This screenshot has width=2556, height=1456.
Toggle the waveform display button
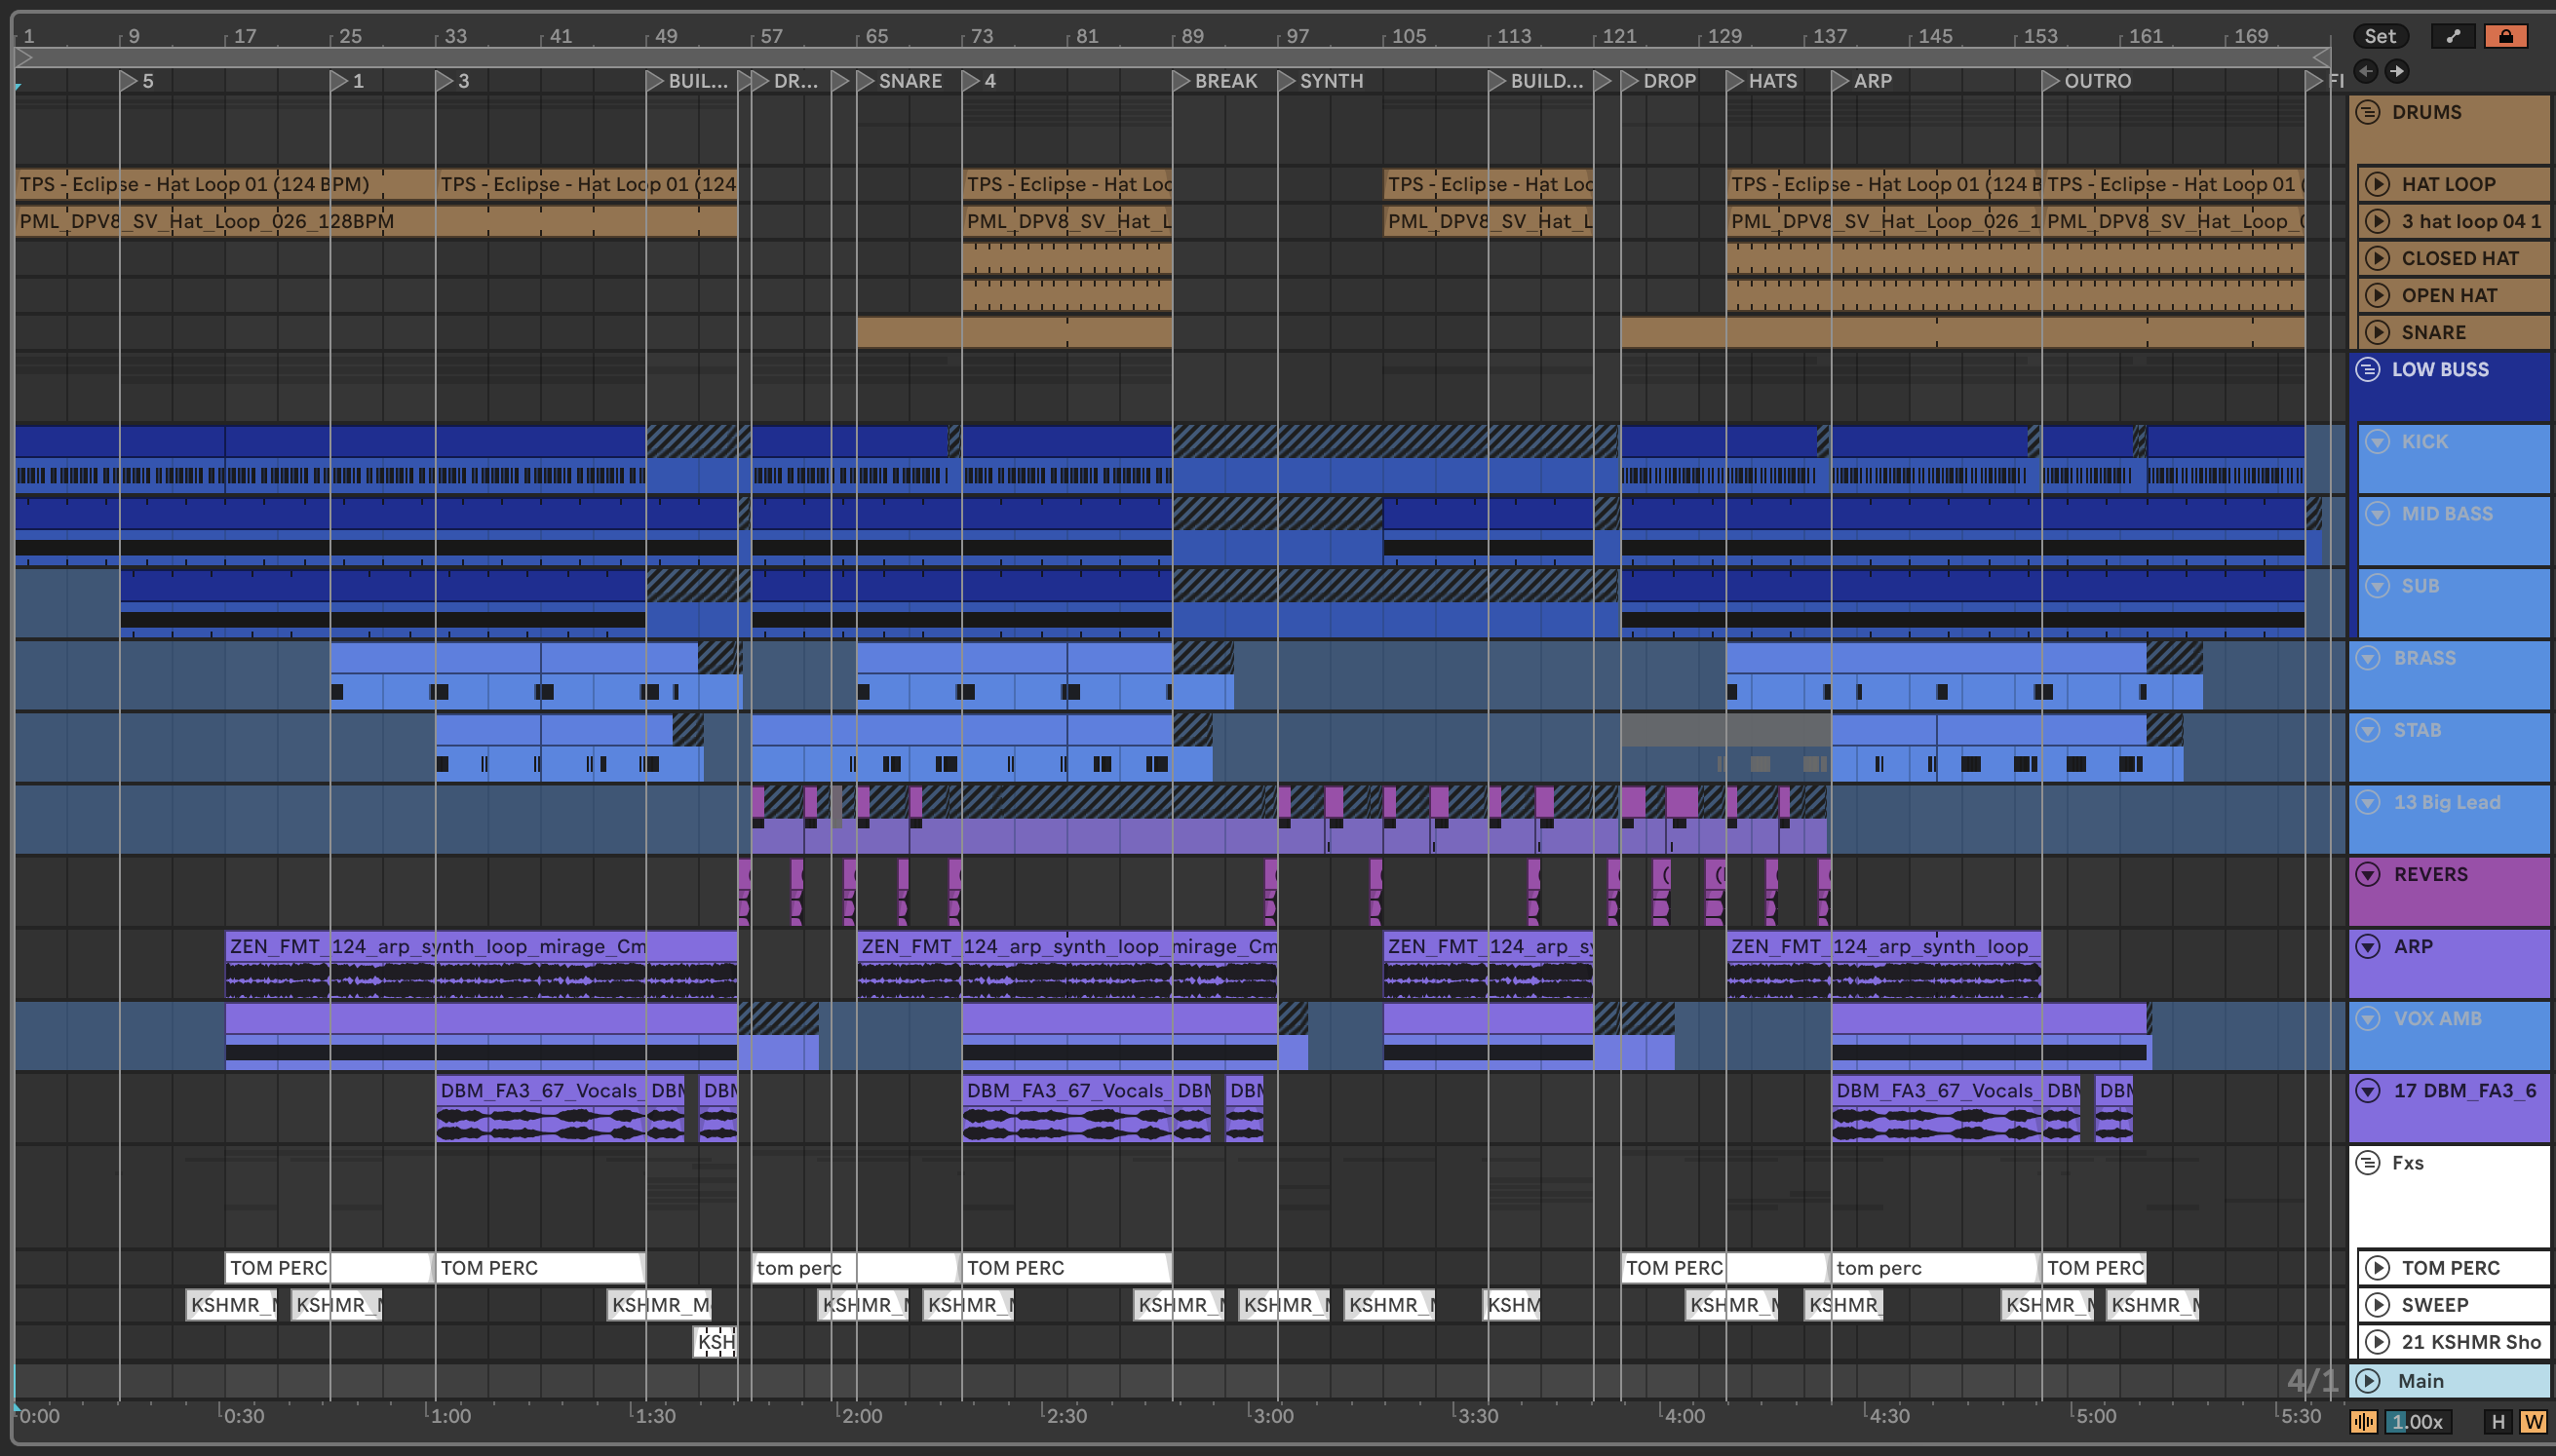(x=2364, y=1422)
